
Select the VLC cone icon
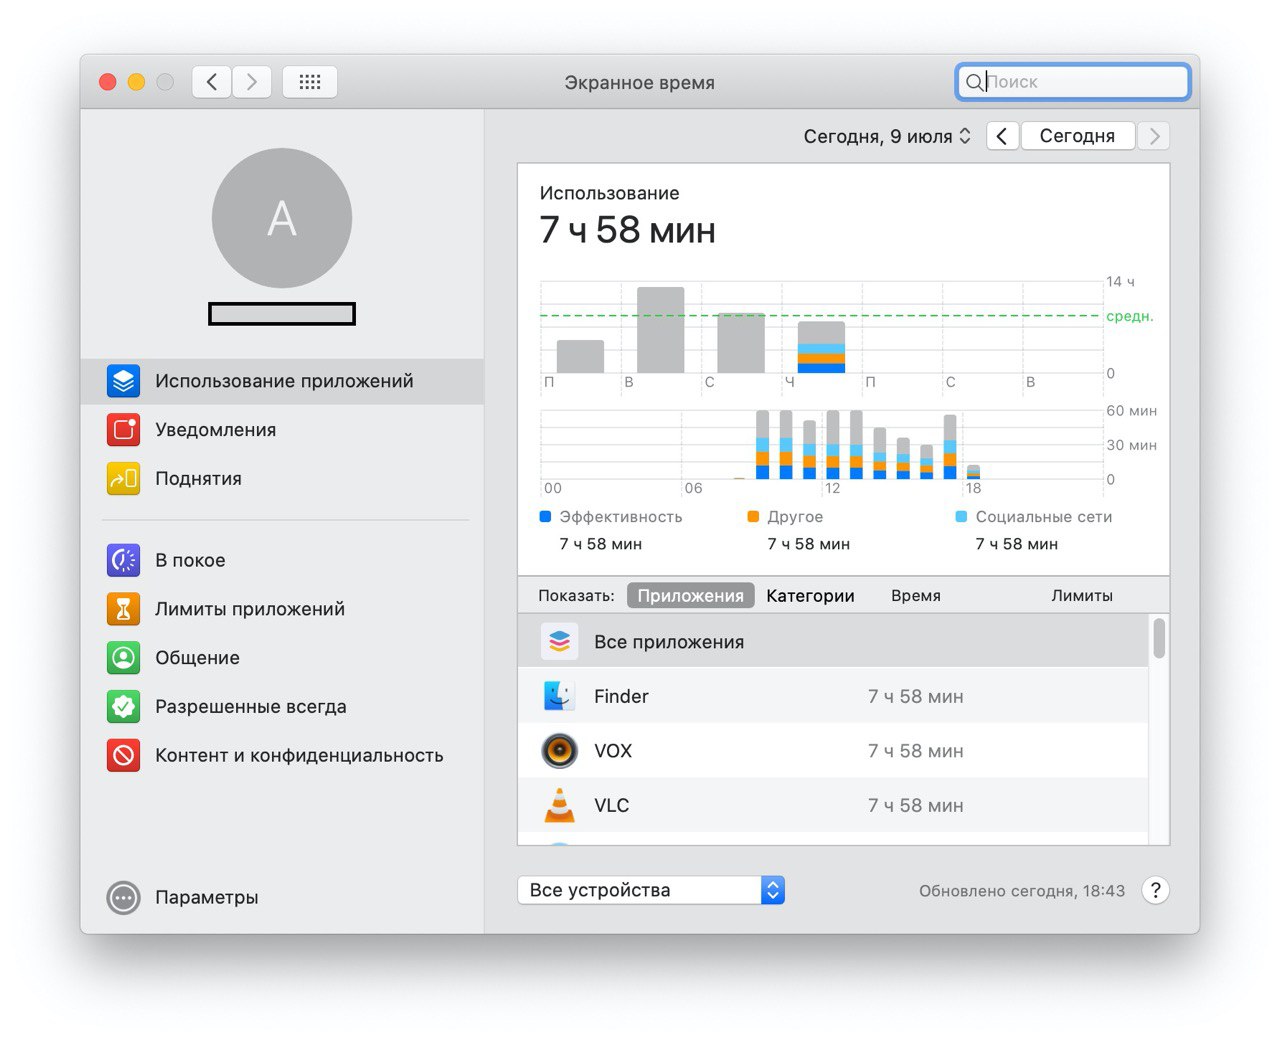pos(559,805)
